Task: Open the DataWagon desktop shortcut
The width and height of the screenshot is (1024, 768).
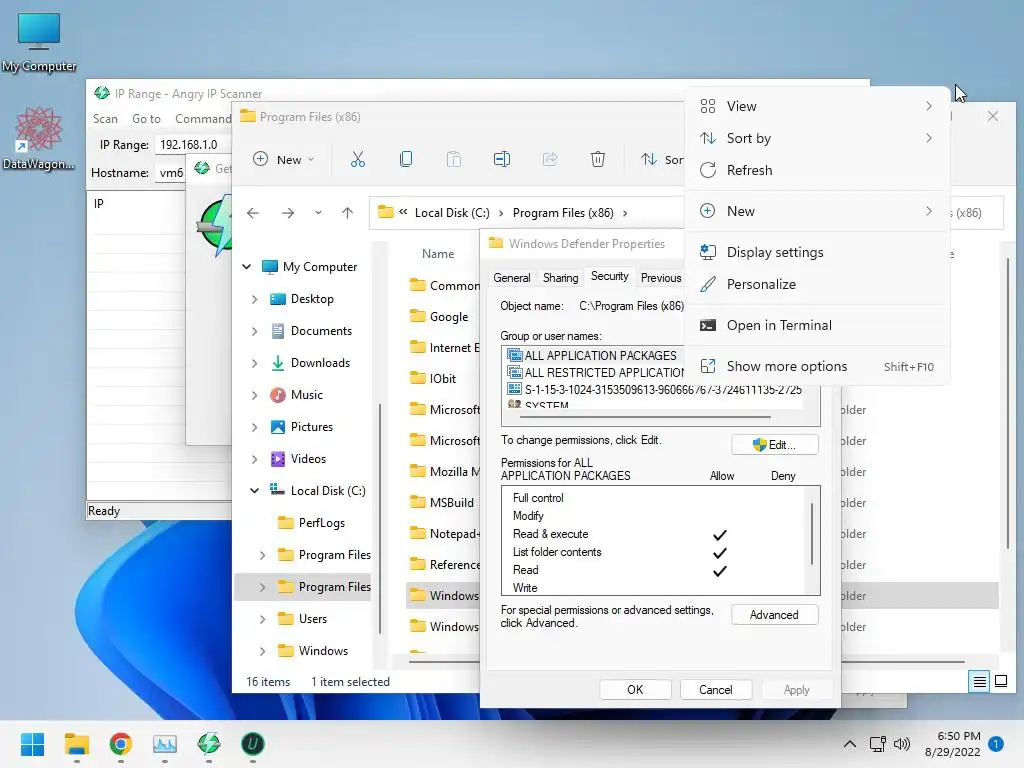Action: click(x=39, y=138)
